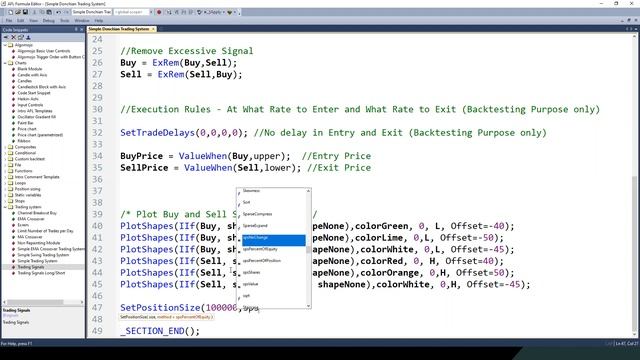Click the Undo toolbar icon
Image resolution: width=640 pixels, height=360 pixels.
pyautogui.click(x=58, y=12)
